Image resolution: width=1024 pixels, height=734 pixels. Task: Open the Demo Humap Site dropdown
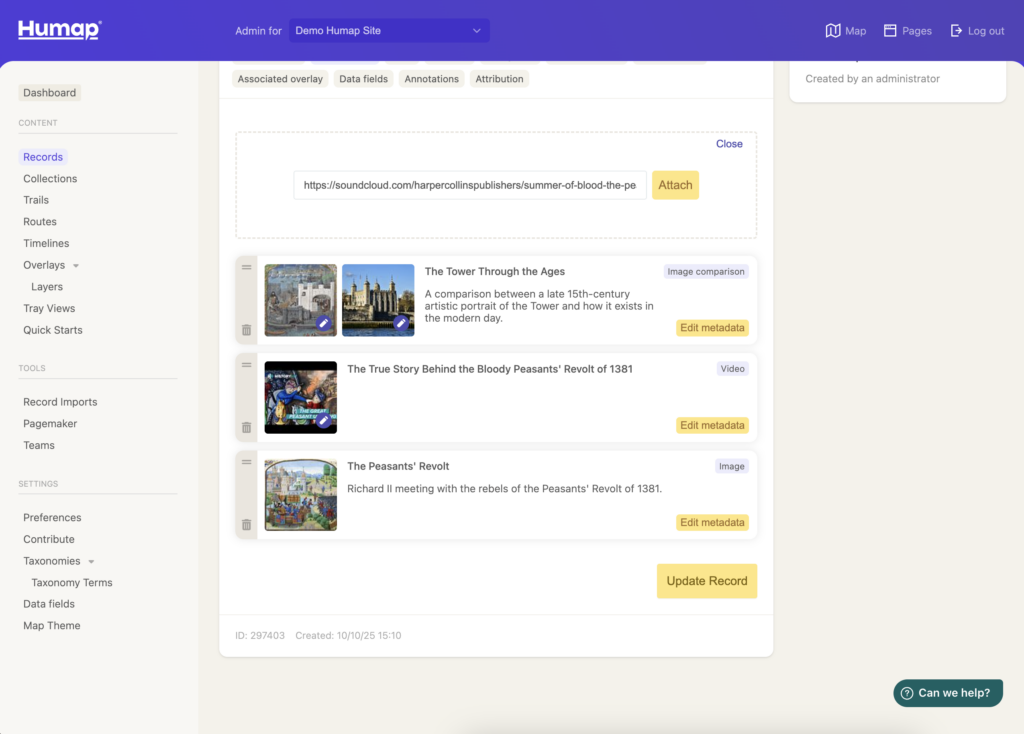click(389, 31)
